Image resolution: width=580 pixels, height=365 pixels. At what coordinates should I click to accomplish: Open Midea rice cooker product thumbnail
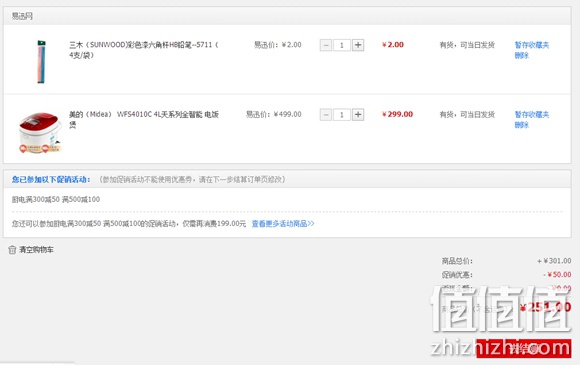[40, 132]
